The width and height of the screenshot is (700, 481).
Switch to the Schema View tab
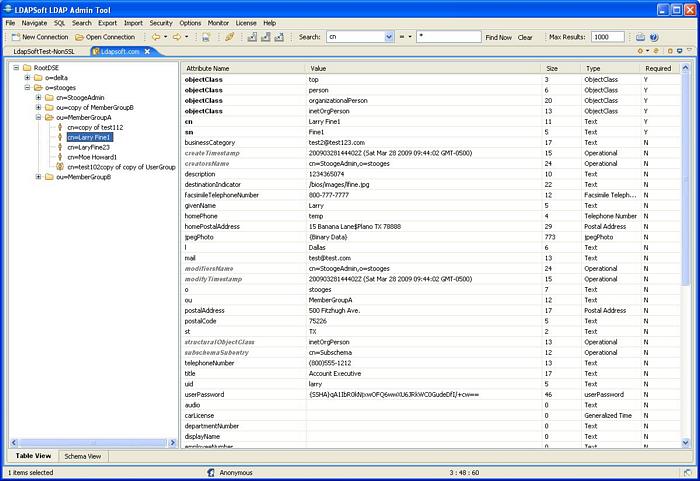pyautogui.click(x=82, y=456)
